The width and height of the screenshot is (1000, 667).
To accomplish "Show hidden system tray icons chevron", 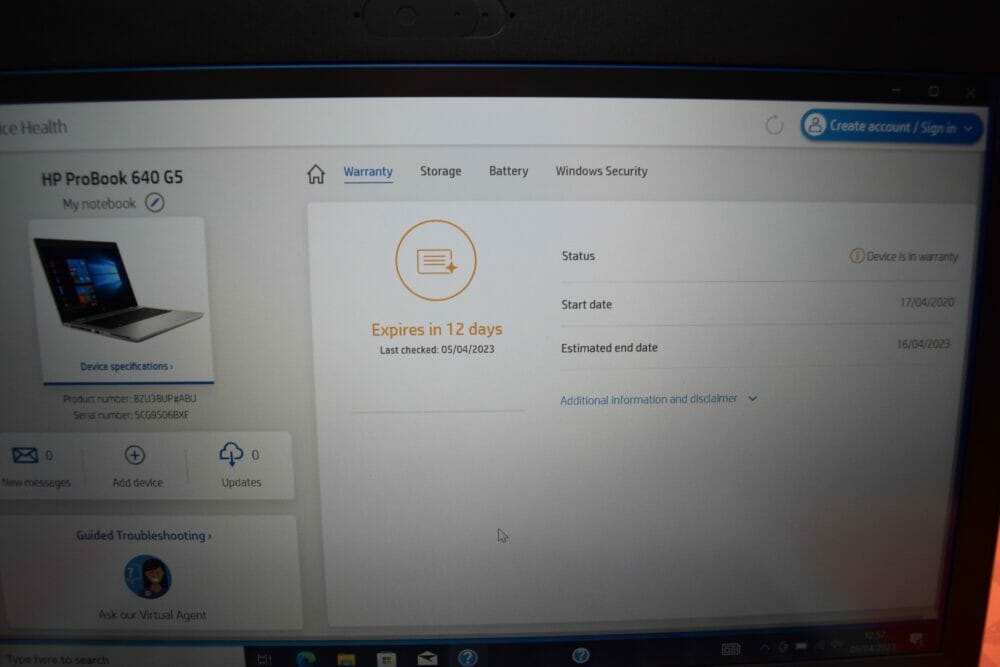I will pos(764,647).
